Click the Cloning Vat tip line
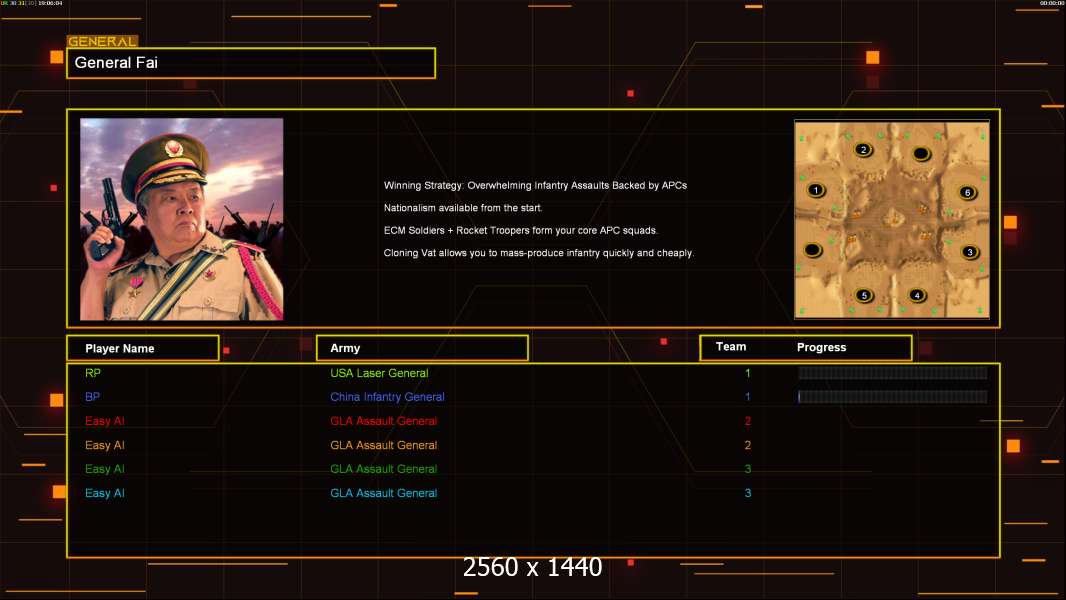This screenshot has width=1066, height=600. pos(538,253)
